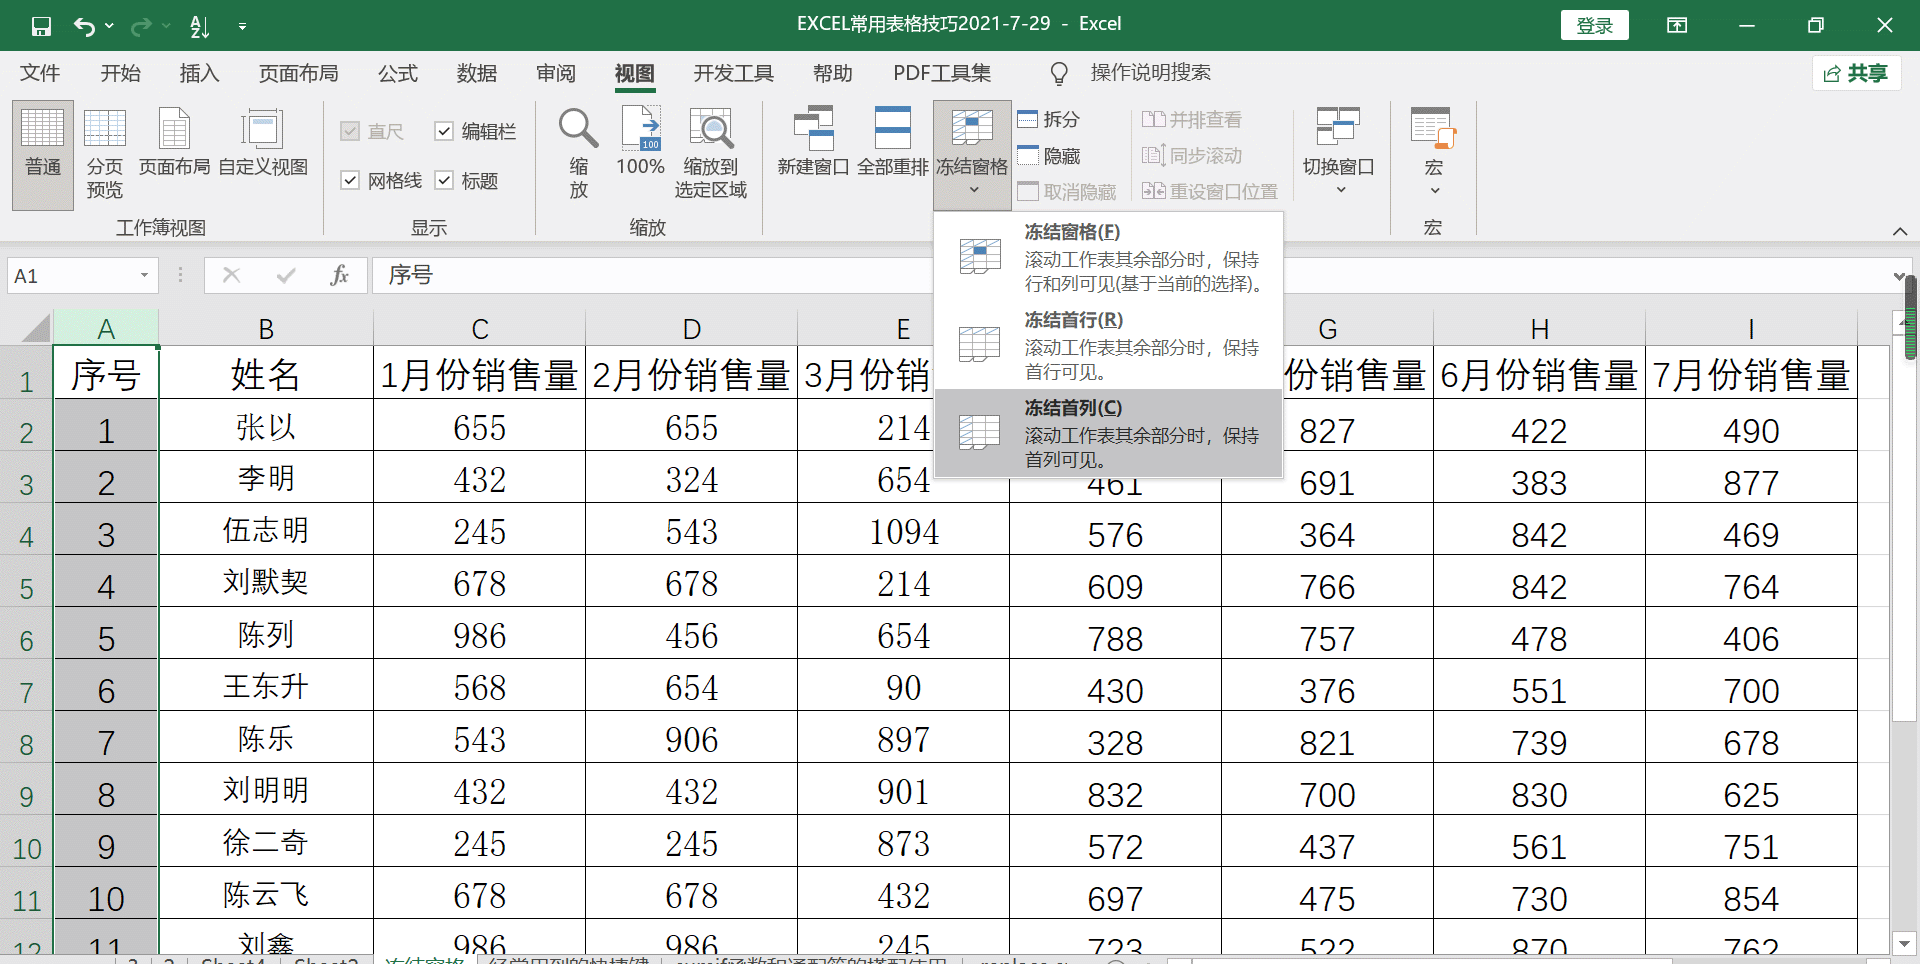Screen dimensions: 1920x964
Task: Switch to 分页预览 page break preview
Action: [x=104, y=155]
